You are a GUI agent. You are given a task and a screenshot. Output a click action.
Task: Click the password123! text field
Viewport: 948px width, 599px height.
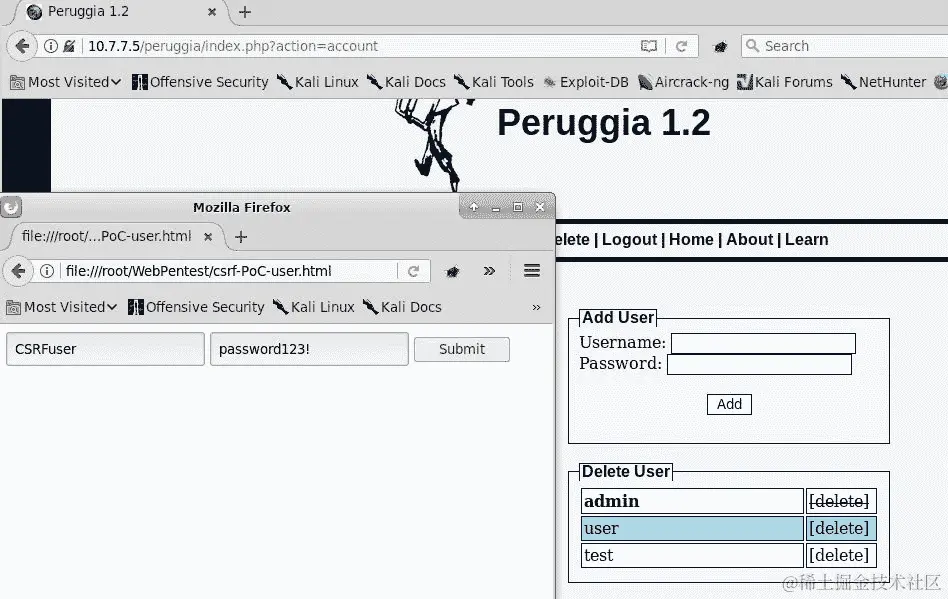tap(309, 349)
